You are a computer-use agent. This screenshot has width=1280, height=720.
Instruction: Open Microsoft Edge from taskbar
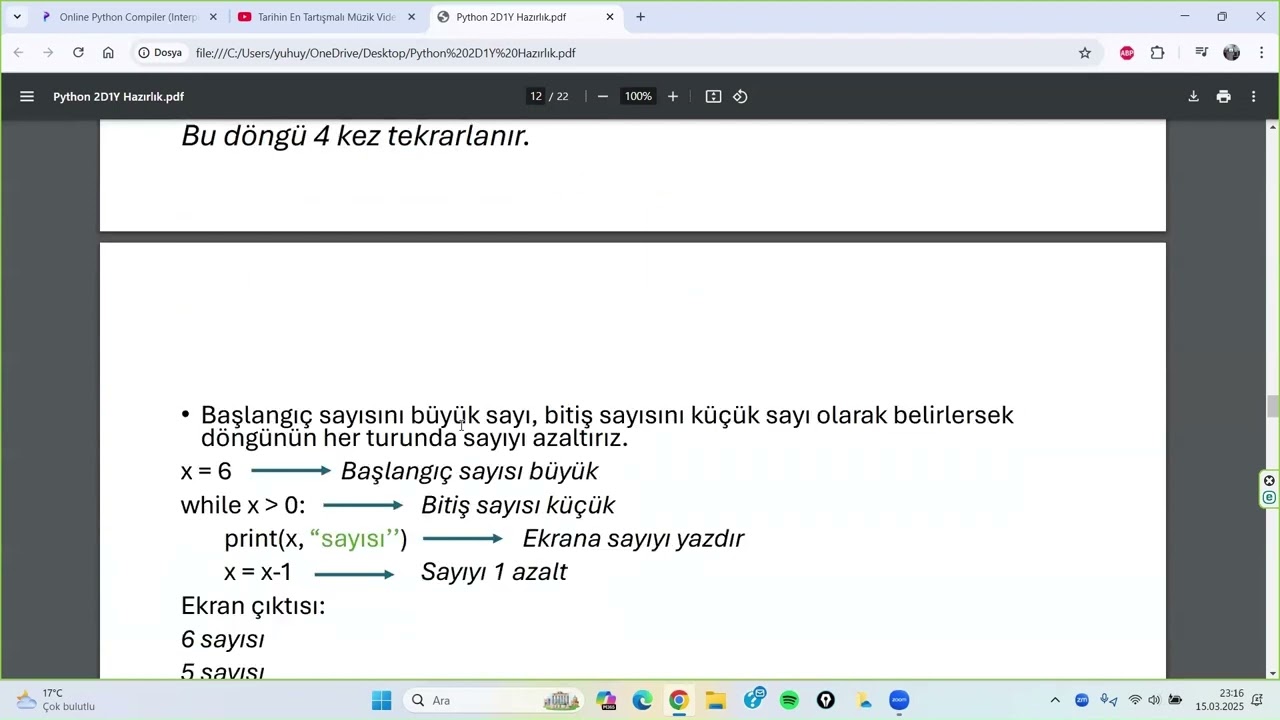[x=643, y=700]
